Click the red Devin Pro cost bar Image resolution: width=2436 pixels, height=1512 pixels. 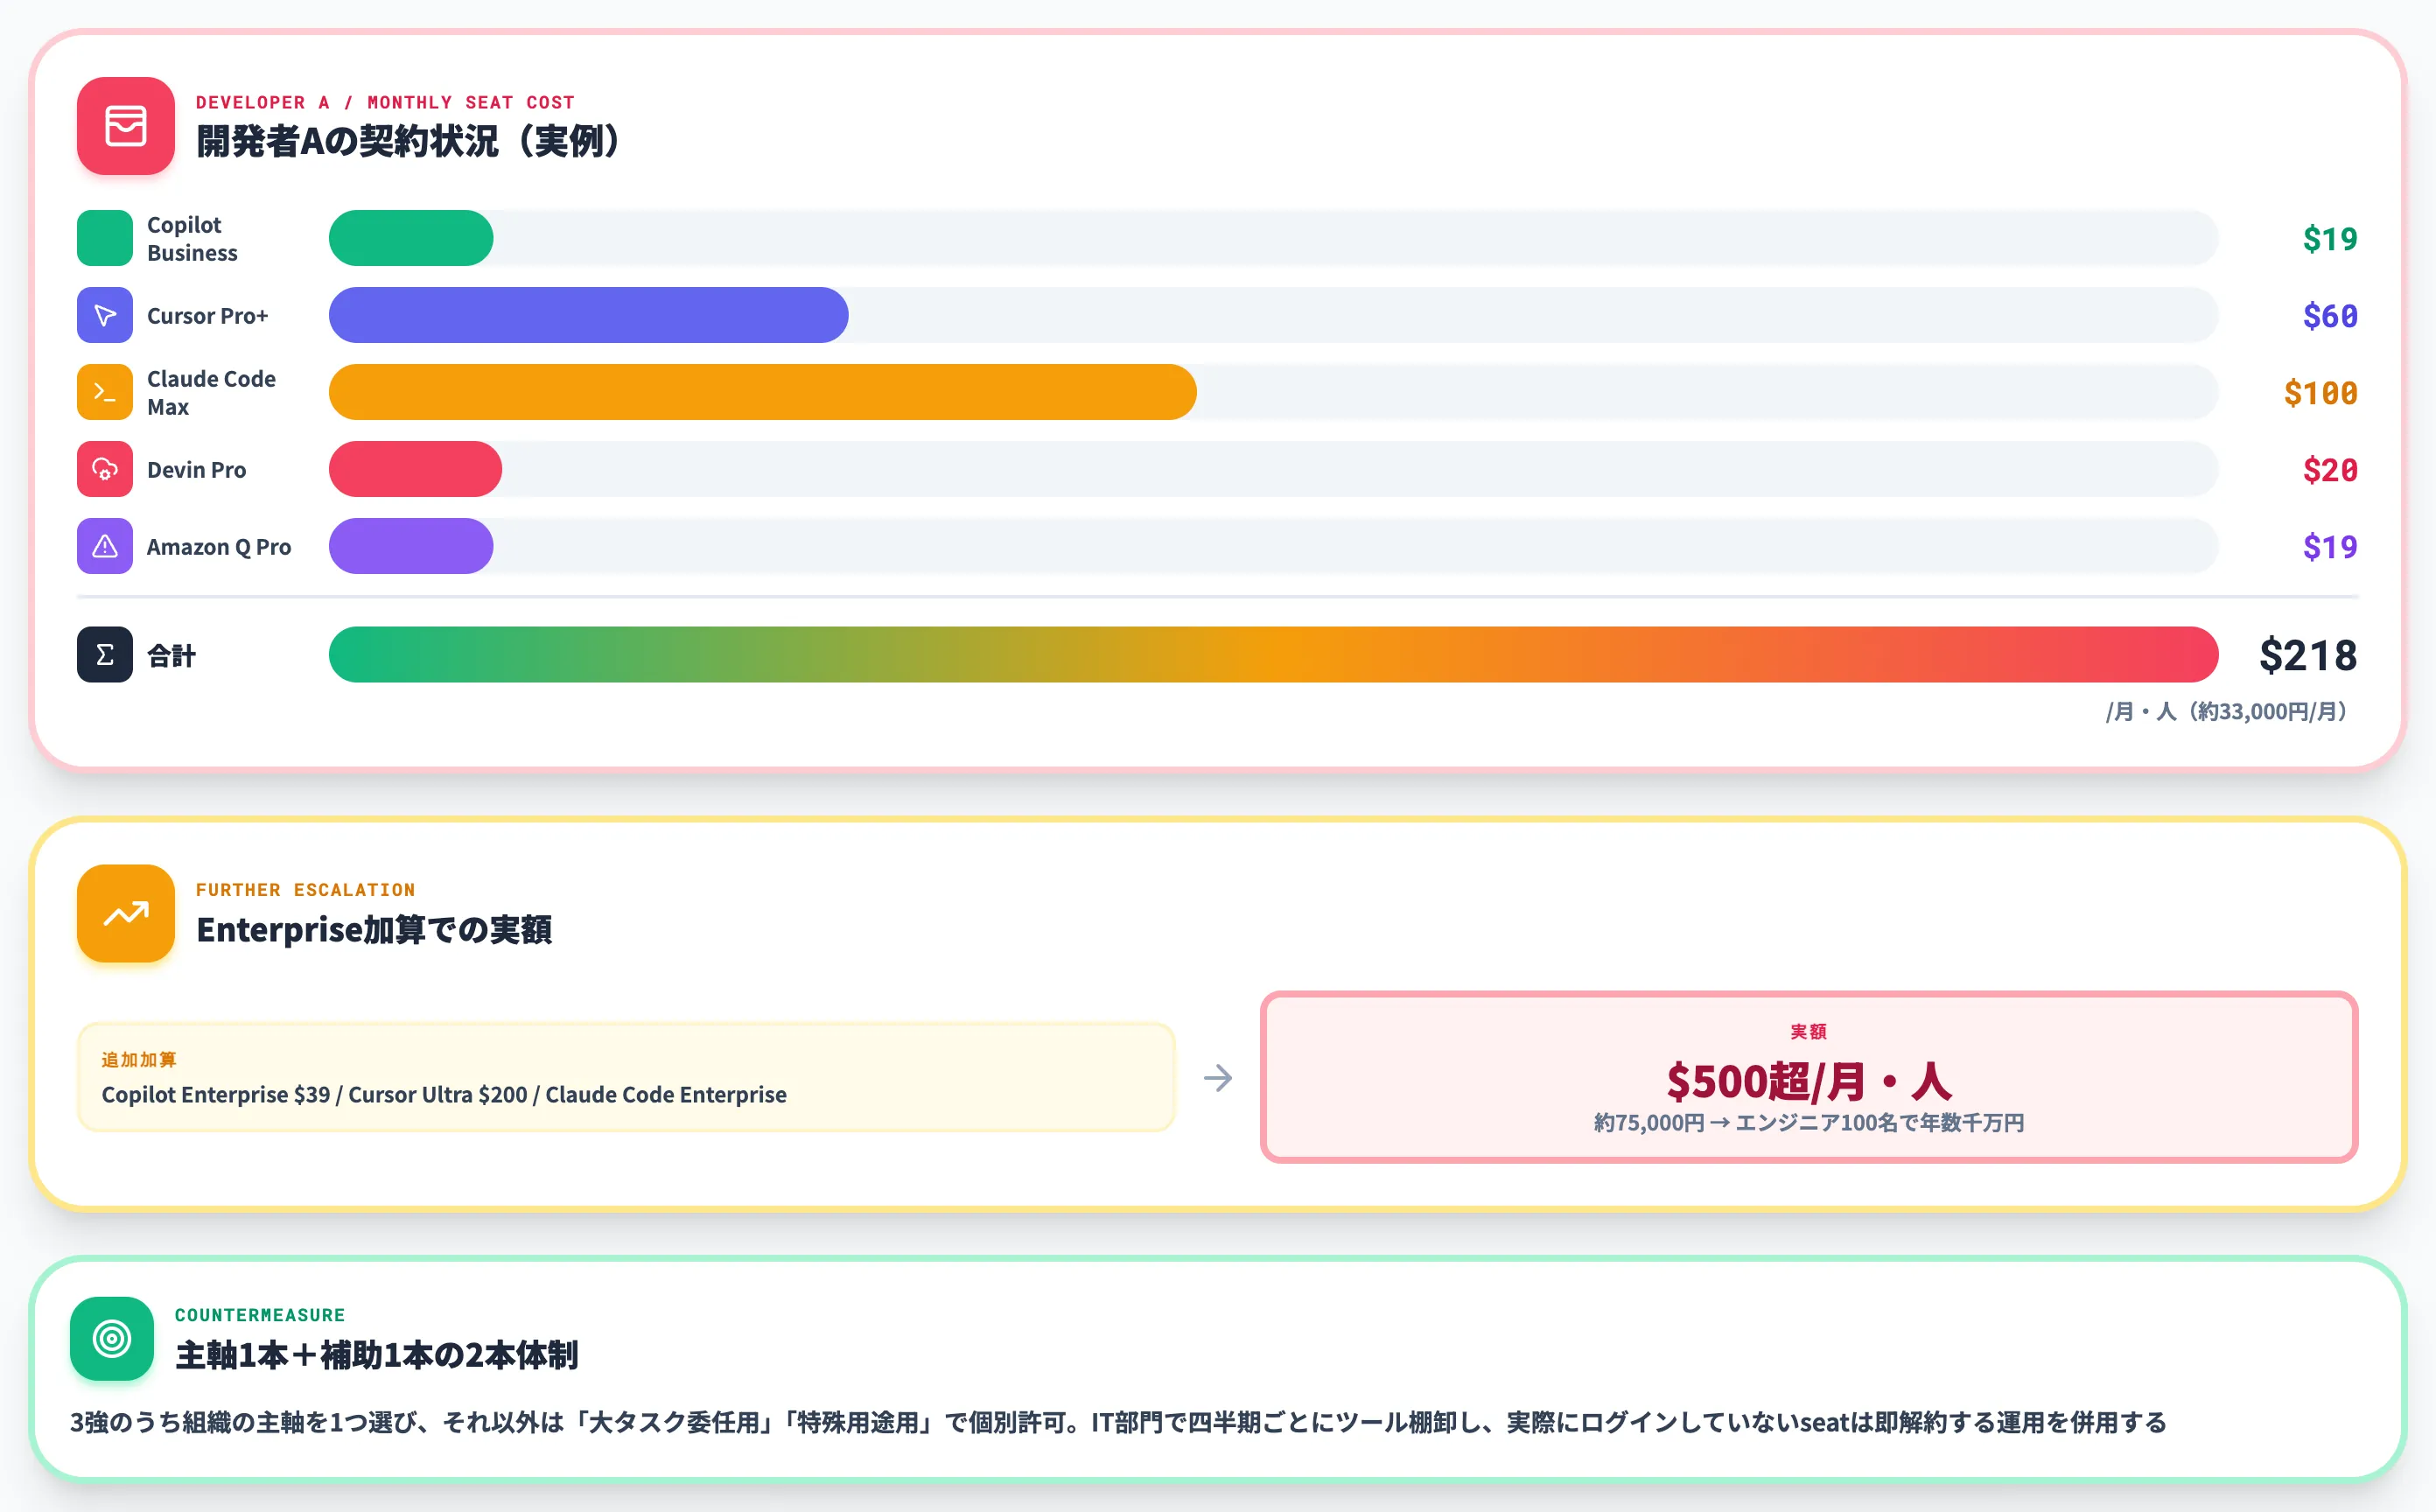[415, 469]
